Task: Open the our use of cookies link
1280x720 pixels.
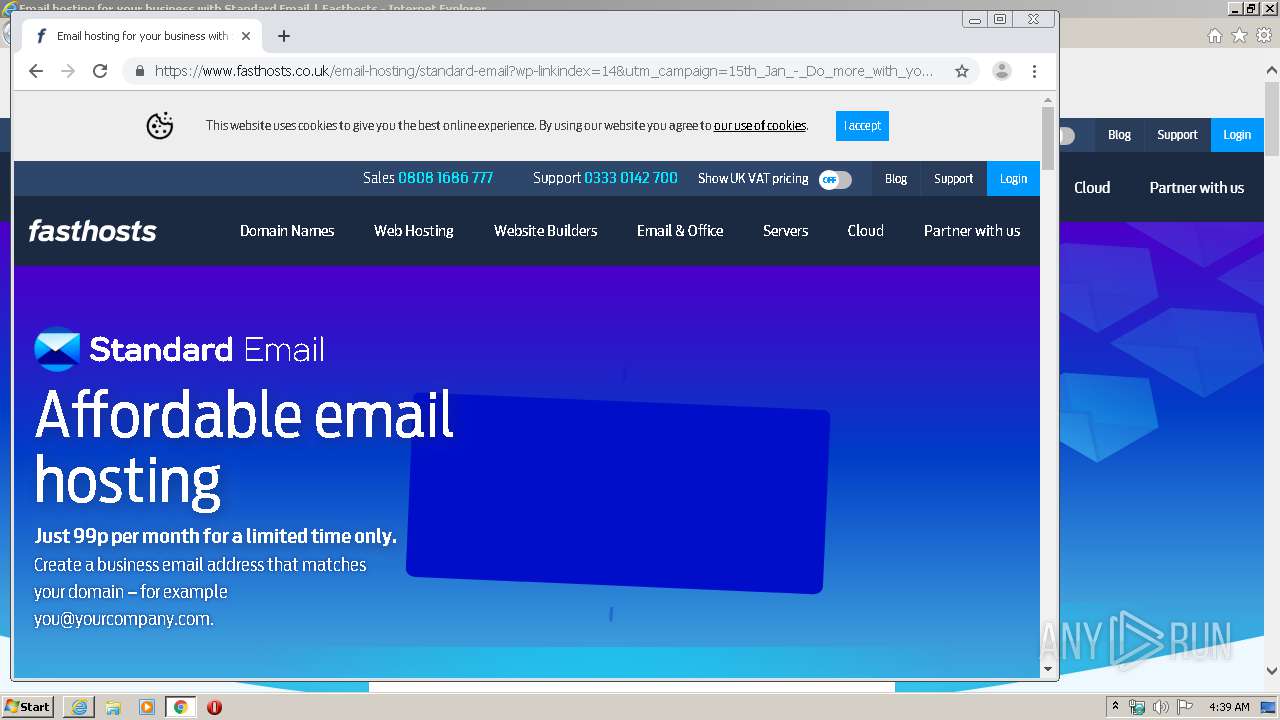Action: pos(760,126)
